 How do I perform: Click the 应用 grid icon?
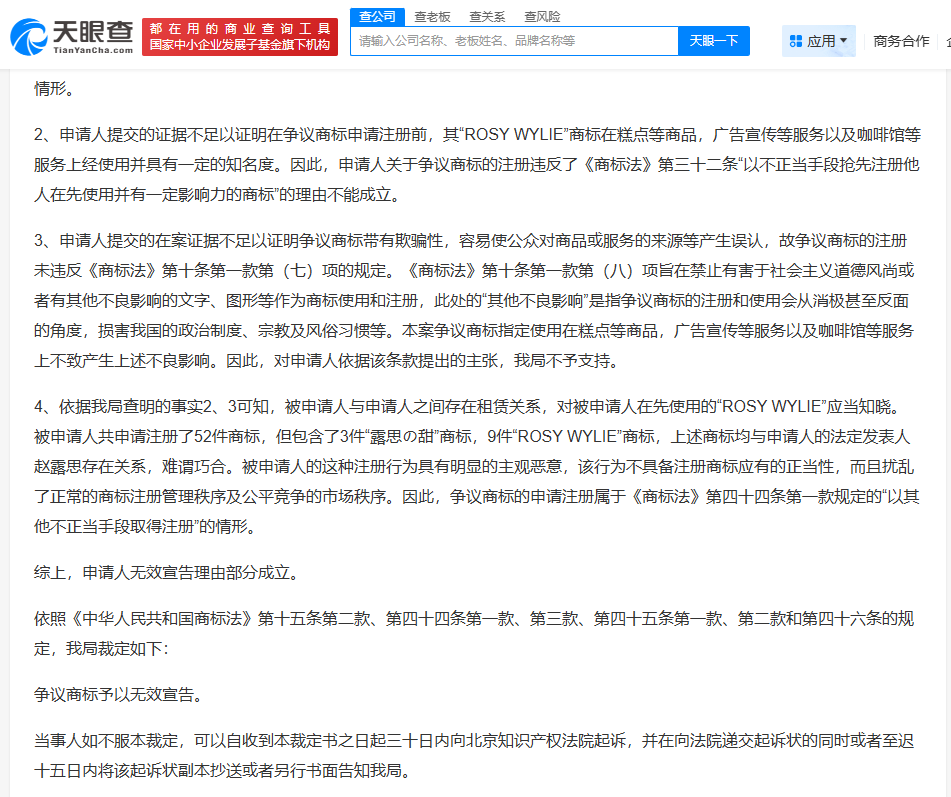(796, 41)
